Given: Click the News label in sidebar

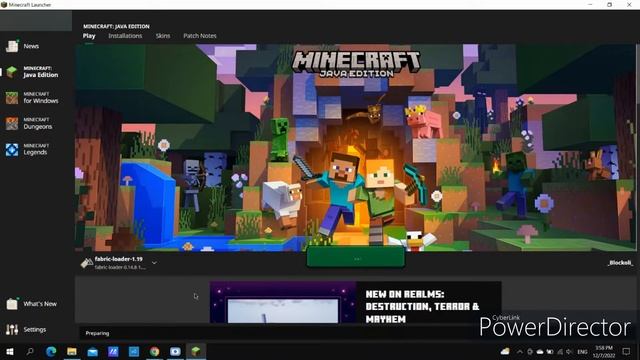Looking at the screenshot, I should (31, 46).
